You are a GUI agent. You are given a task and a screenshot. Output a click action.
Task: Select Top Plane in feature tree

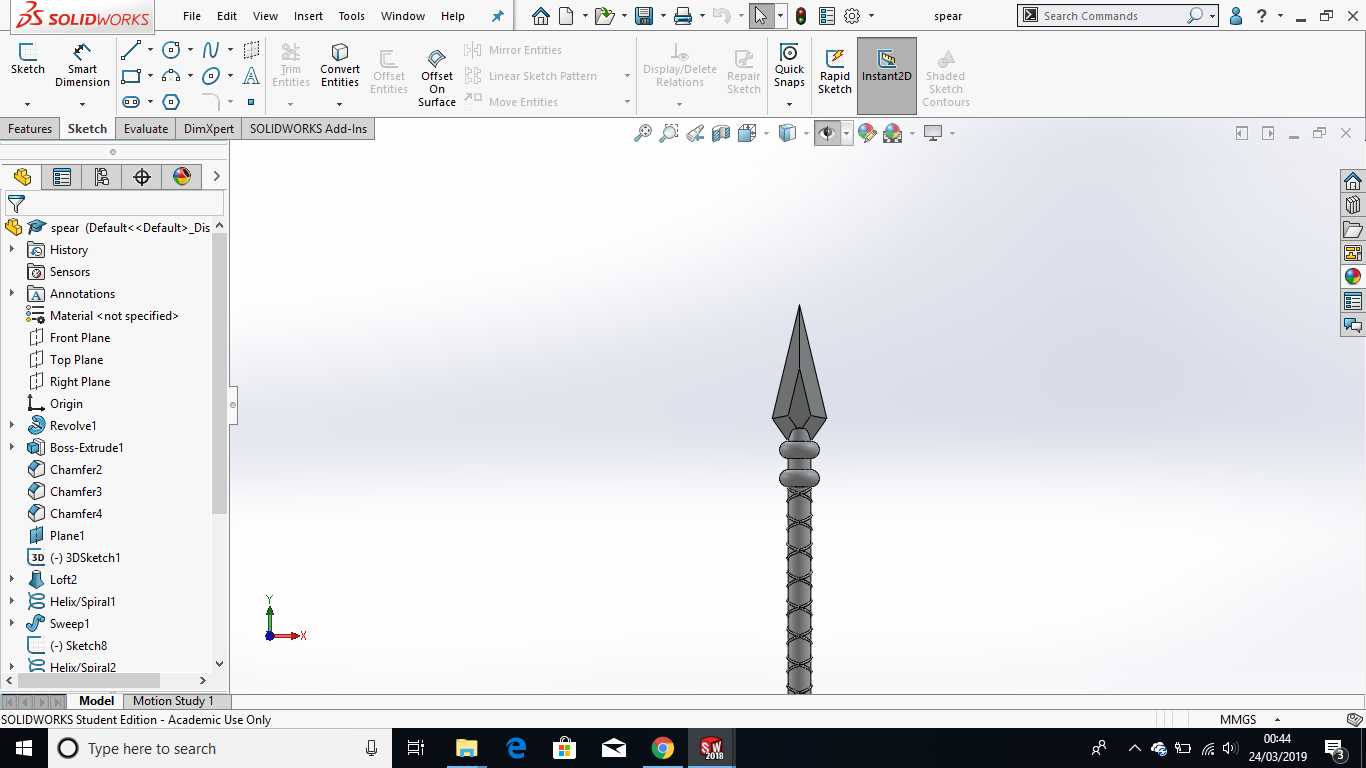[x=76, y=360]
